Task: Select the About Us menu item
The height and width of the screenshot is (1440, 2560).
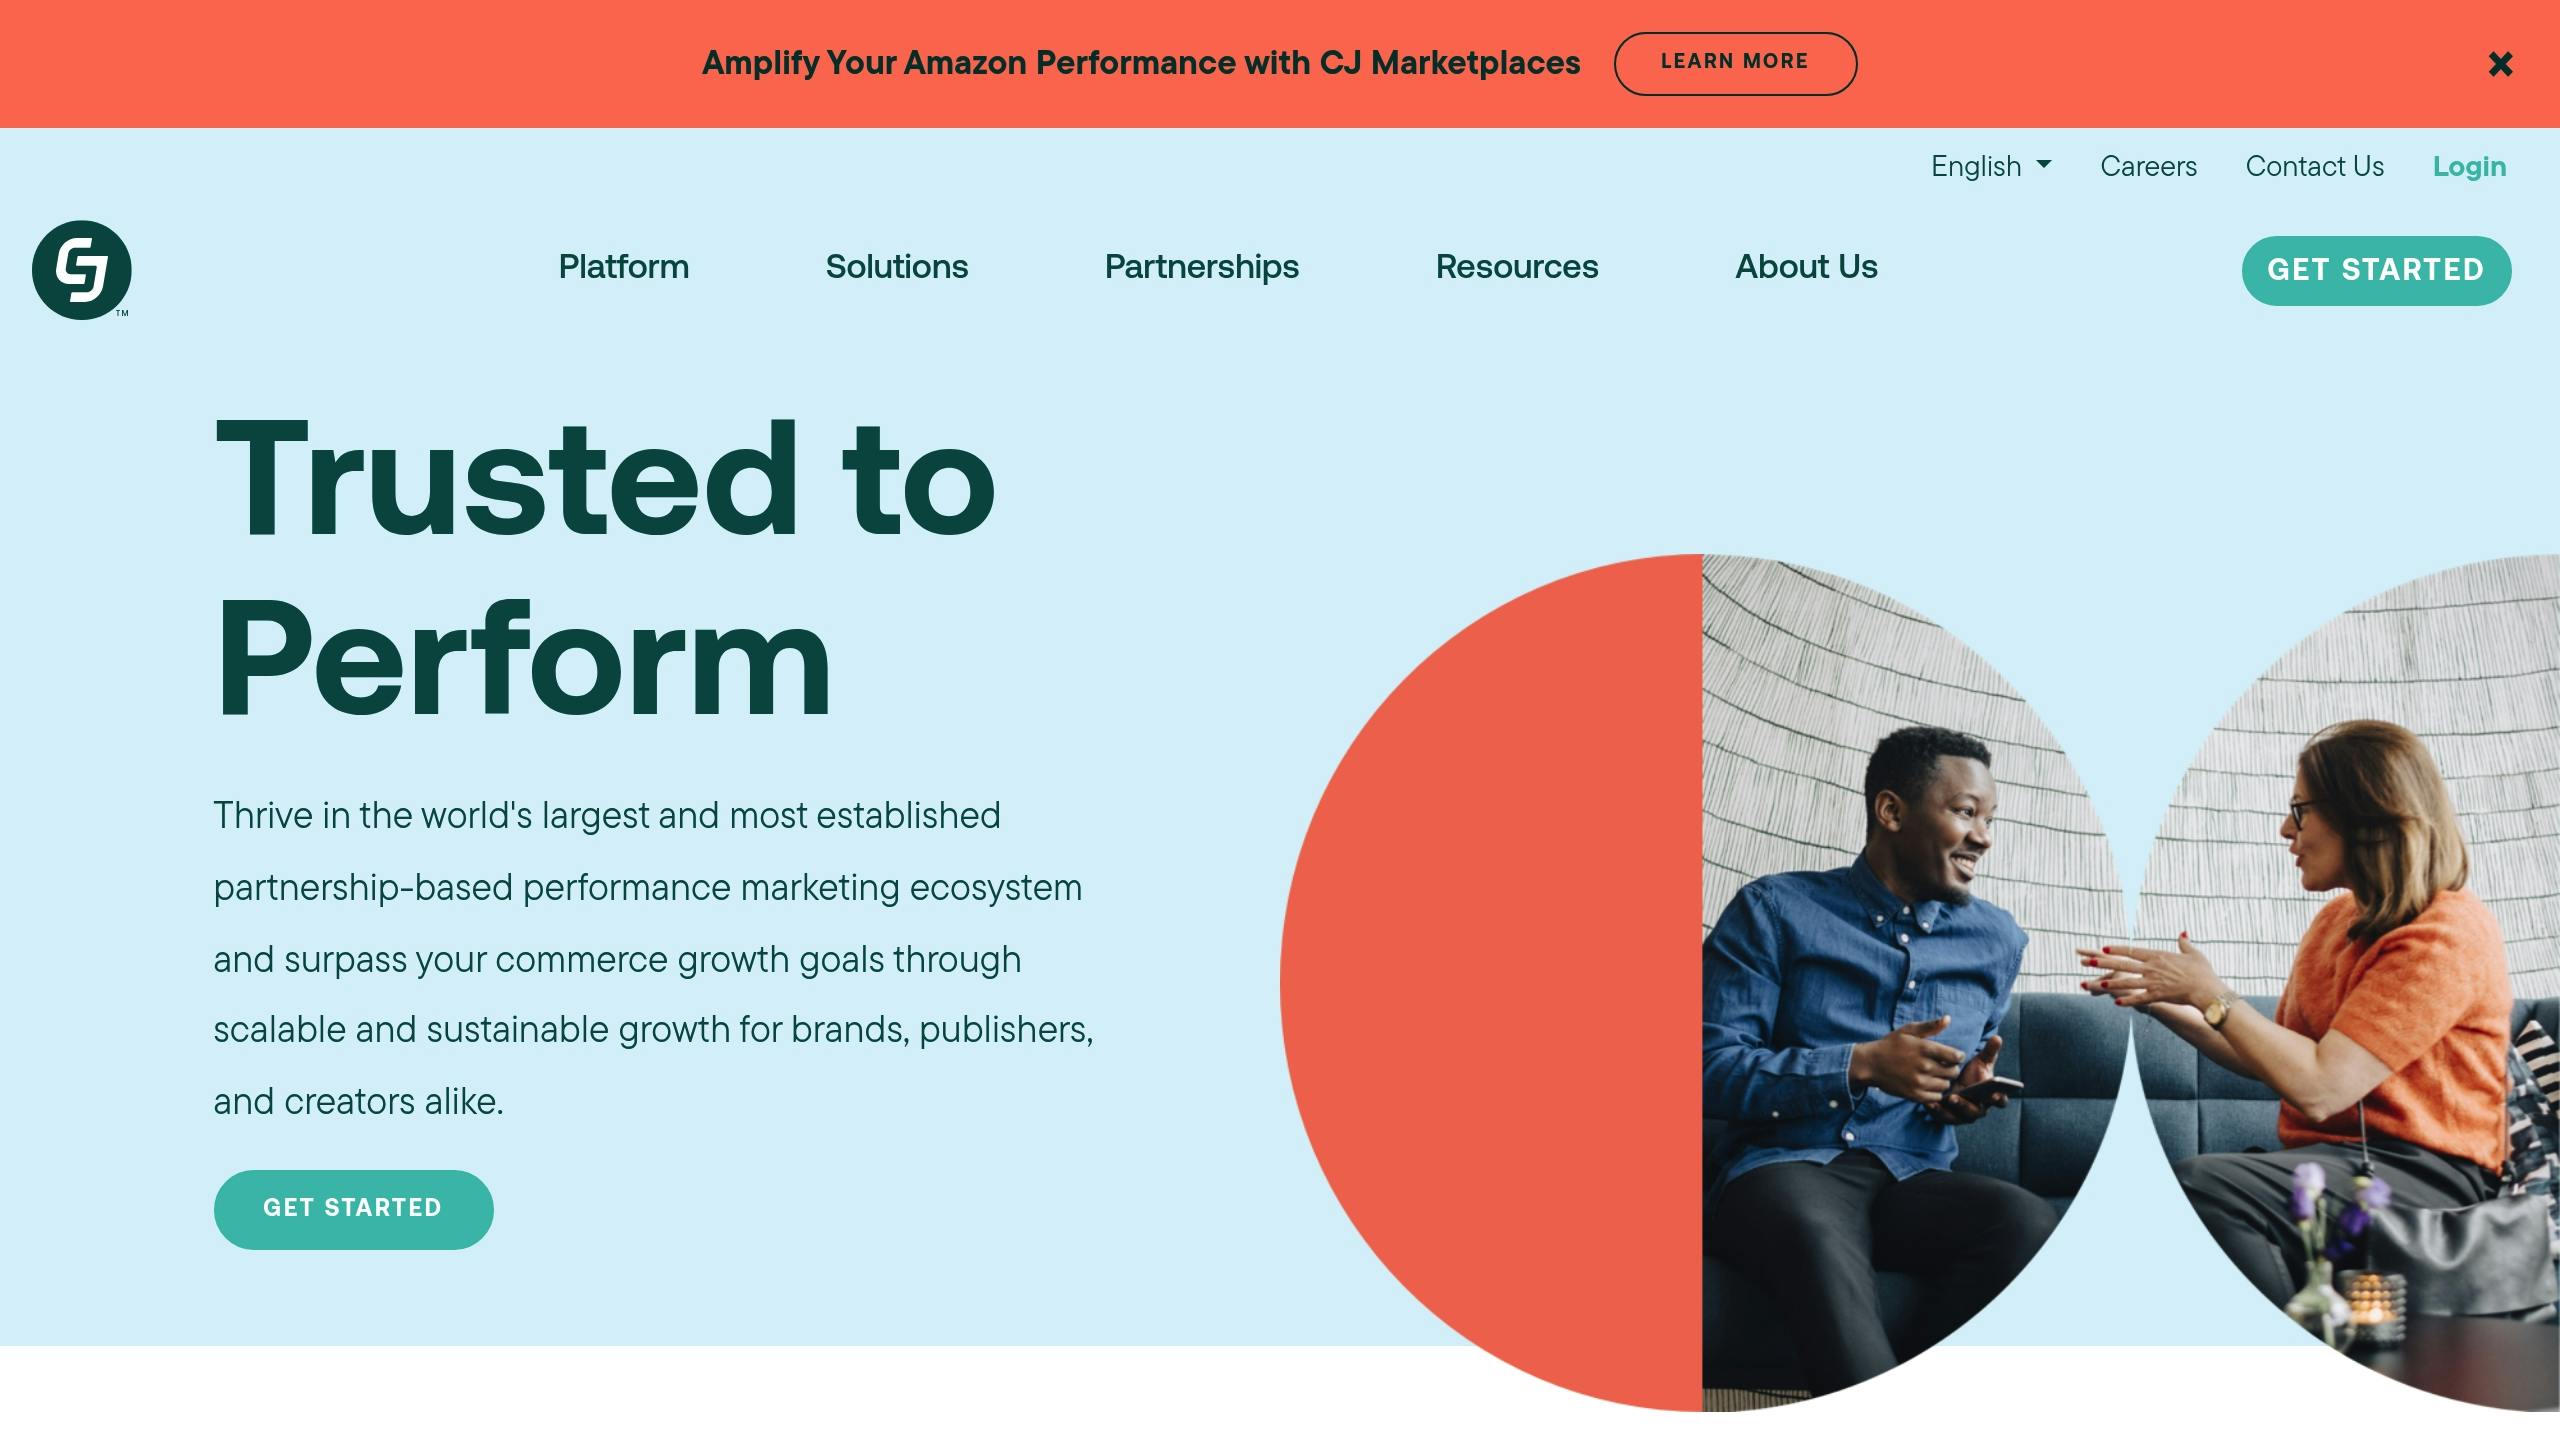Action: [1806, 267]
